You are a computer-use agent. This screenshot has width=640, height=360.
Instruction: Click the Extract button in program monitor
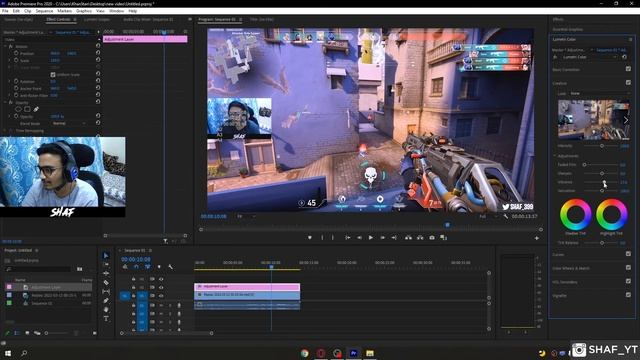(x=420, y=238)
